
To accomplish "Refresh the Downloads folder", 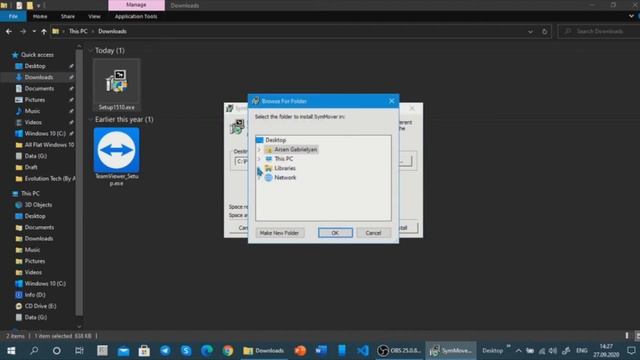I will click(544, 31).
